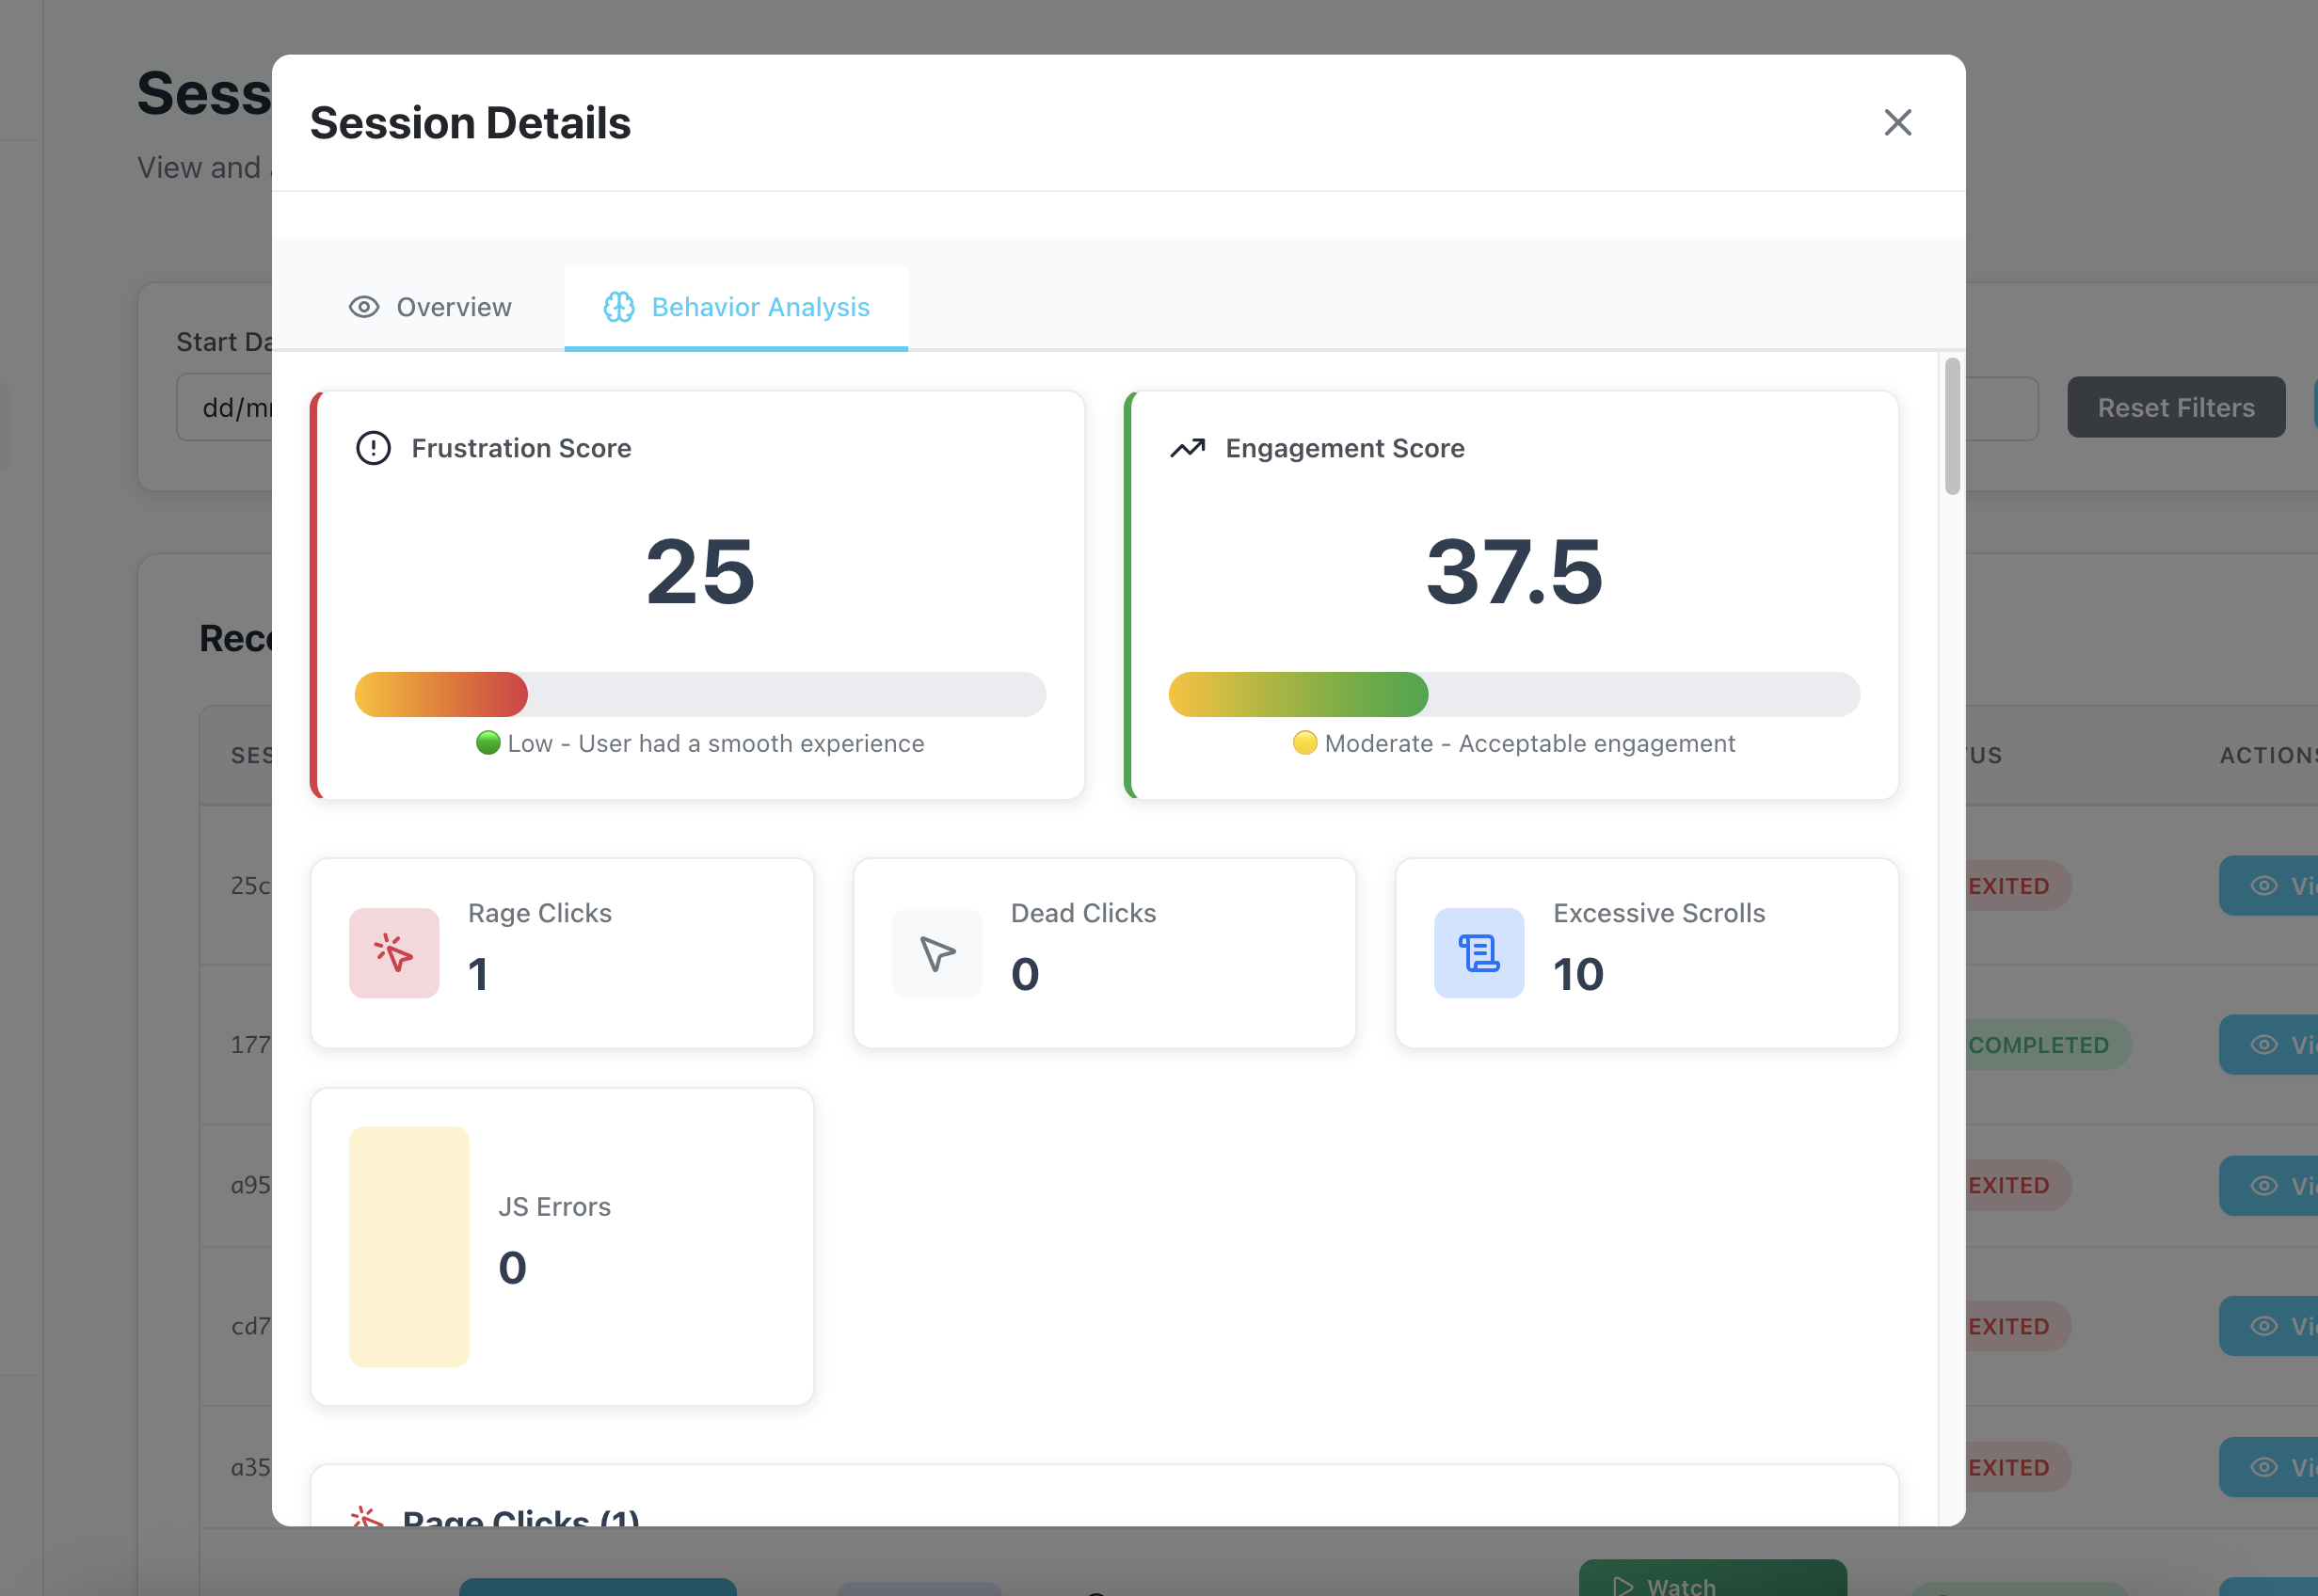The width and height of the screenshot is (2318, 1596).
Task: Select the Behavior Analysis tab
Action: tap(738, 307)
